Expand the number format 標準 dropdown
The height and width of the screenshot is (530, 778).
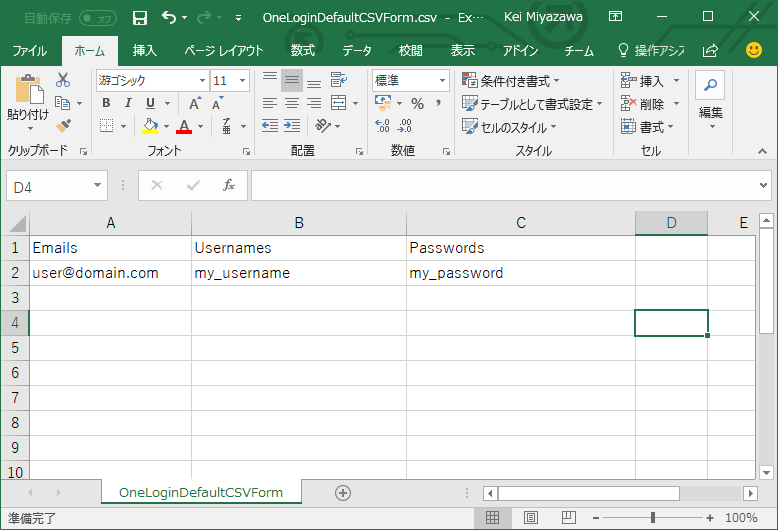click(442, 80)
